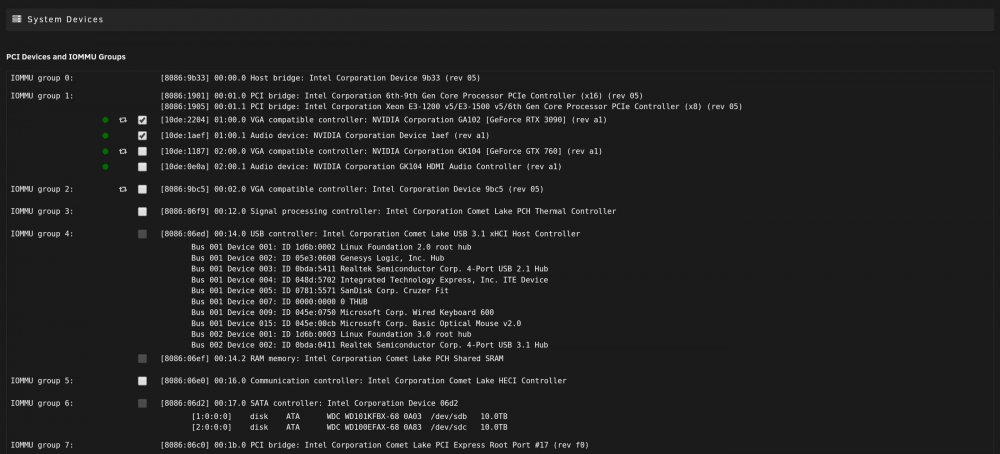
Task: Click the Integrated Technology Express ITE Device entry
Action: point(370,280)
